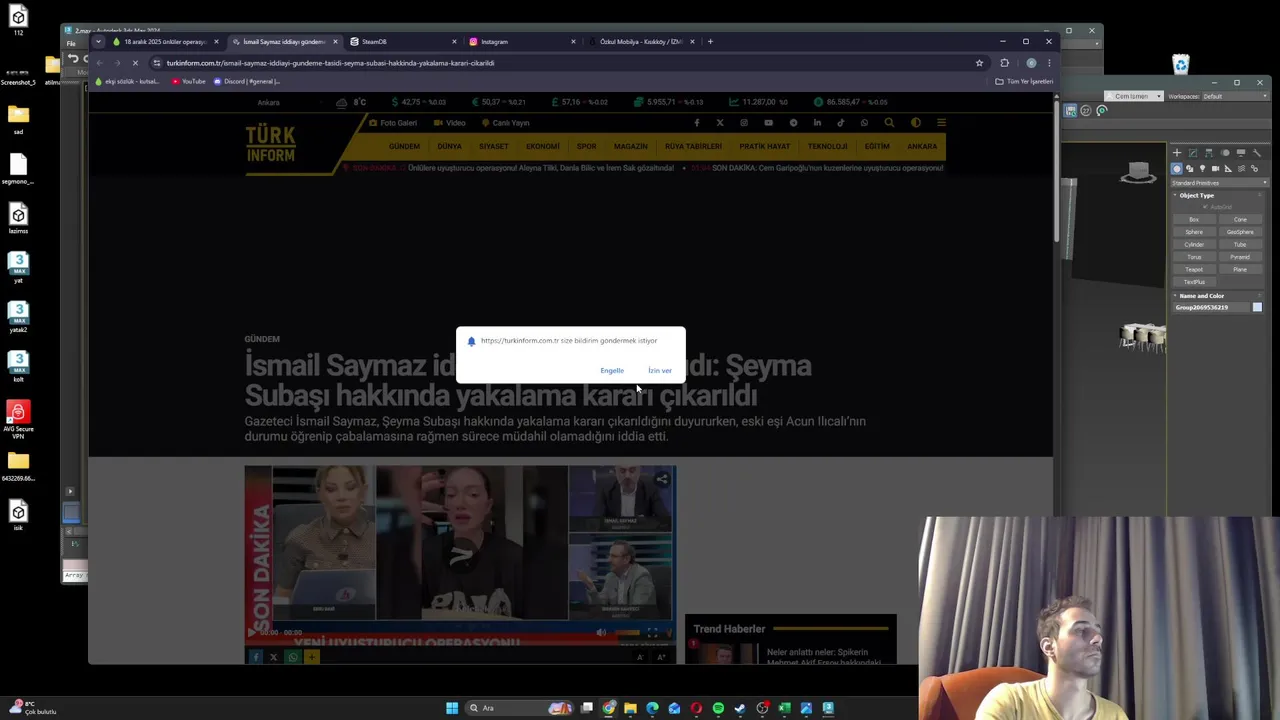1280x720 pixels.
Task: Toggle the site dark mode icon
Action: [916, 123]
